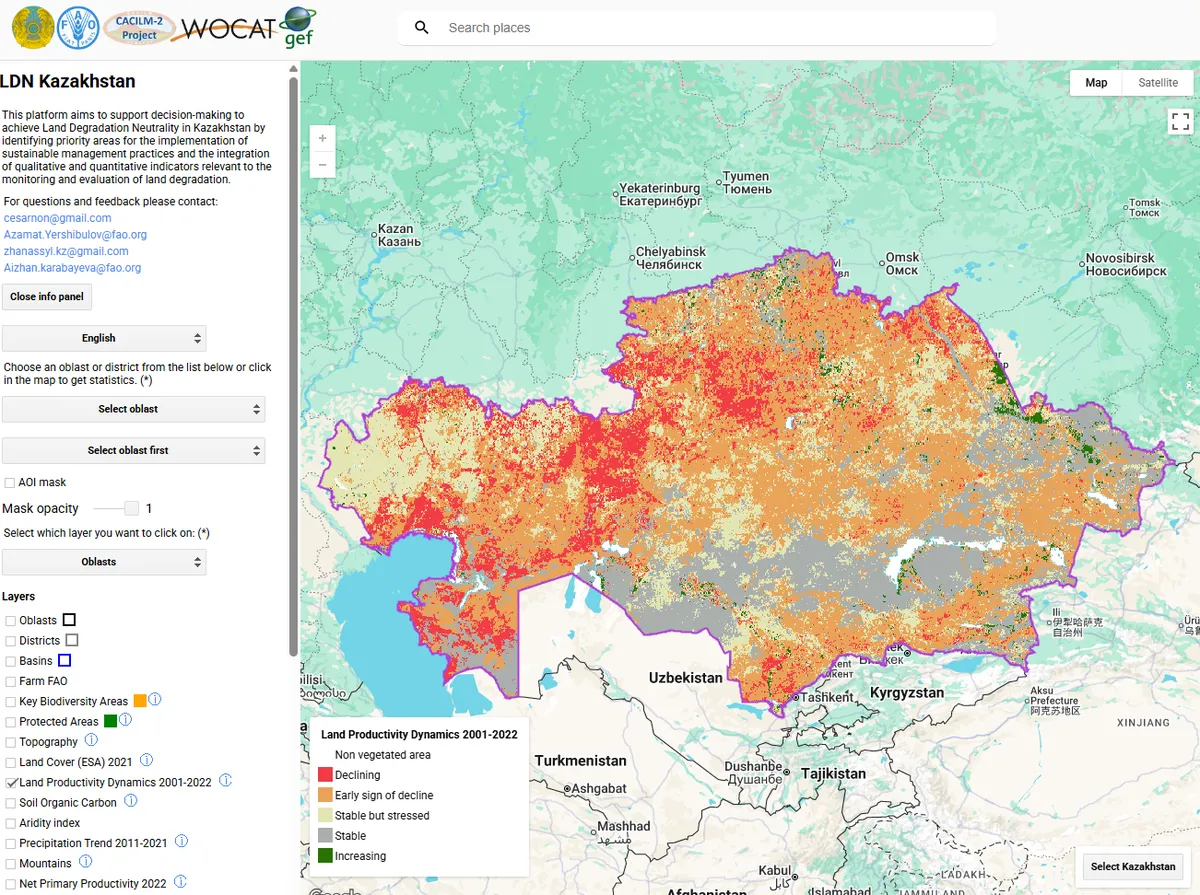1200x895 pixels.
Task: Zoom in with the plus map button
Action: pyautogui.click(x=322, y=138)
